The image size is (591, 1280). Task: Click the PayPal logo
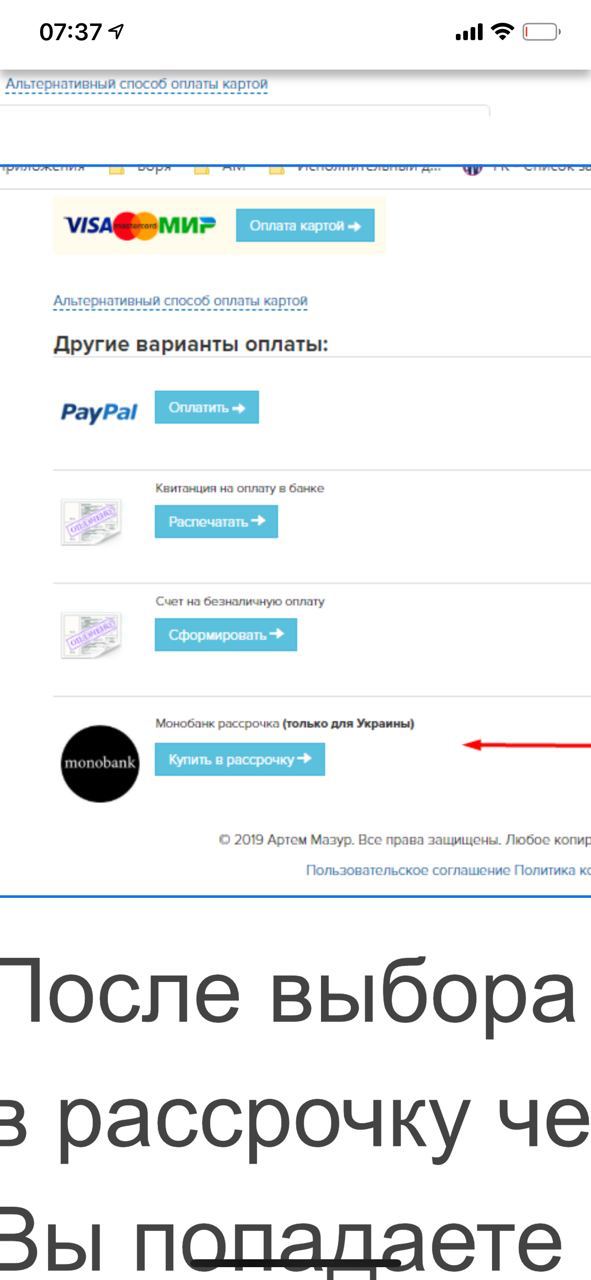pyautogui.click(x=99, y=411)
